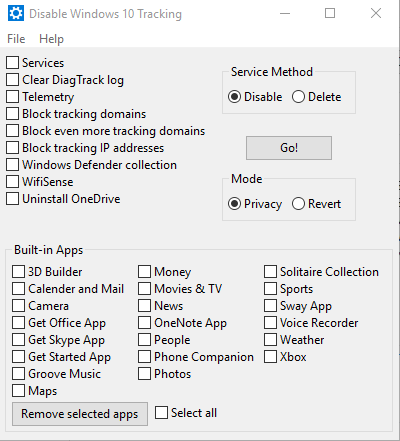Screen dimensions: 400x441
Task: Click the gear app icon in title bar
Action: tap(16, 13)
